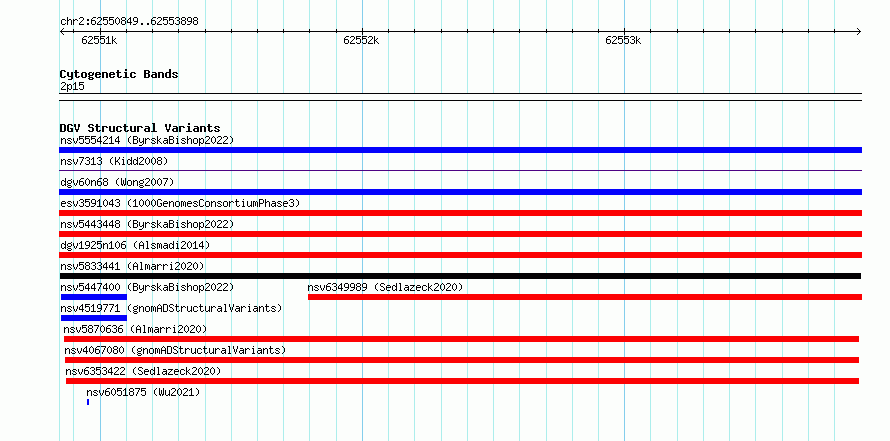This screenshot has height=441, width=890.
Task: Click nsv6353422 (Sedlazeck2020) label
Action: 143,371
